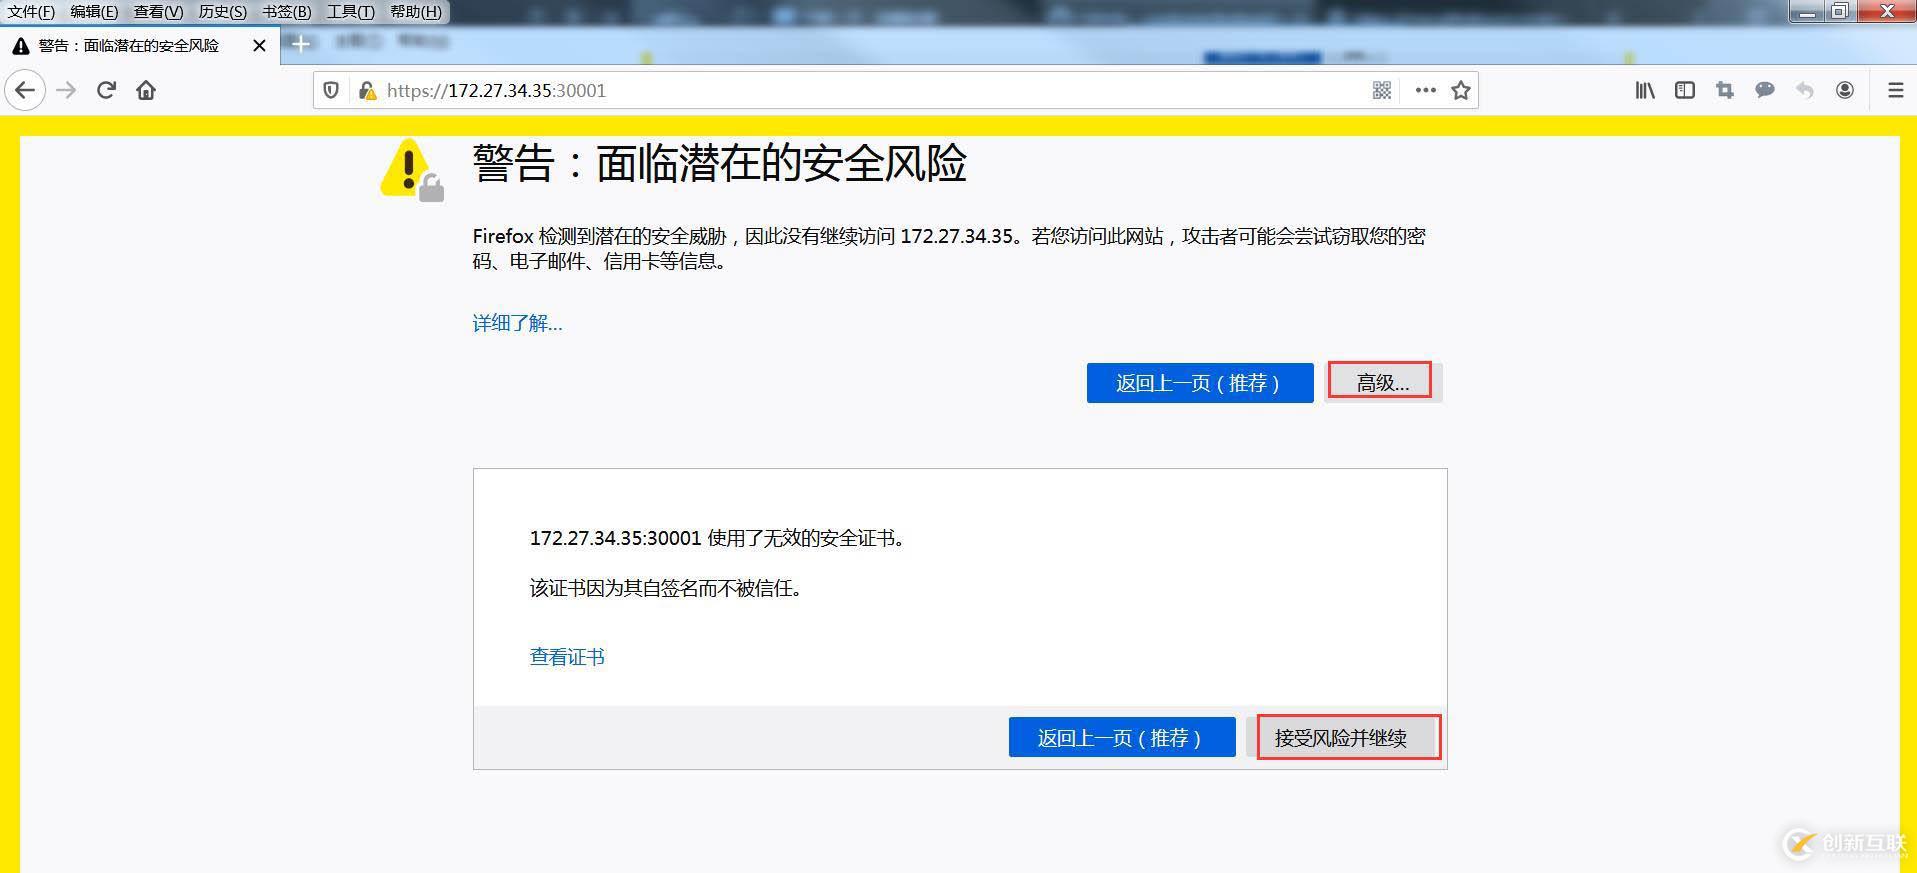The width and height of the screenshot is (1917, 873).
Task: Minimize the Firefox window
Action: click(x=1806, y=12)
